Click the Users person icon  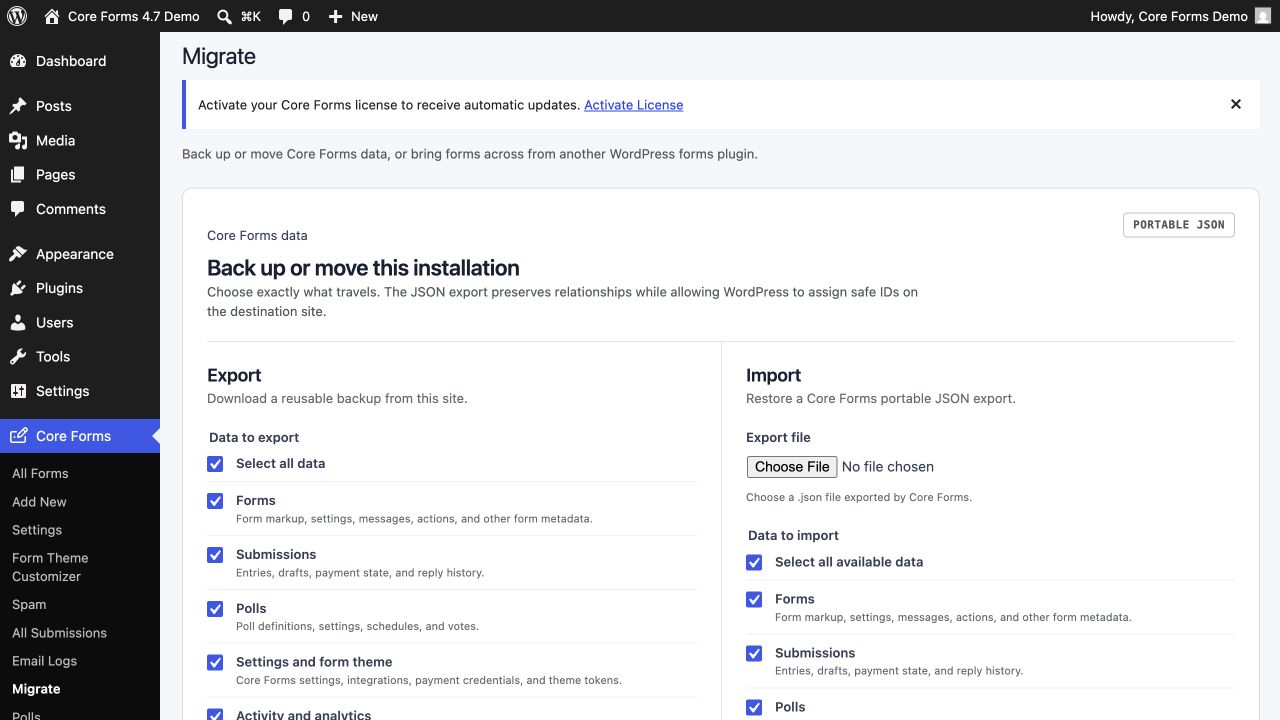point(18,323)
